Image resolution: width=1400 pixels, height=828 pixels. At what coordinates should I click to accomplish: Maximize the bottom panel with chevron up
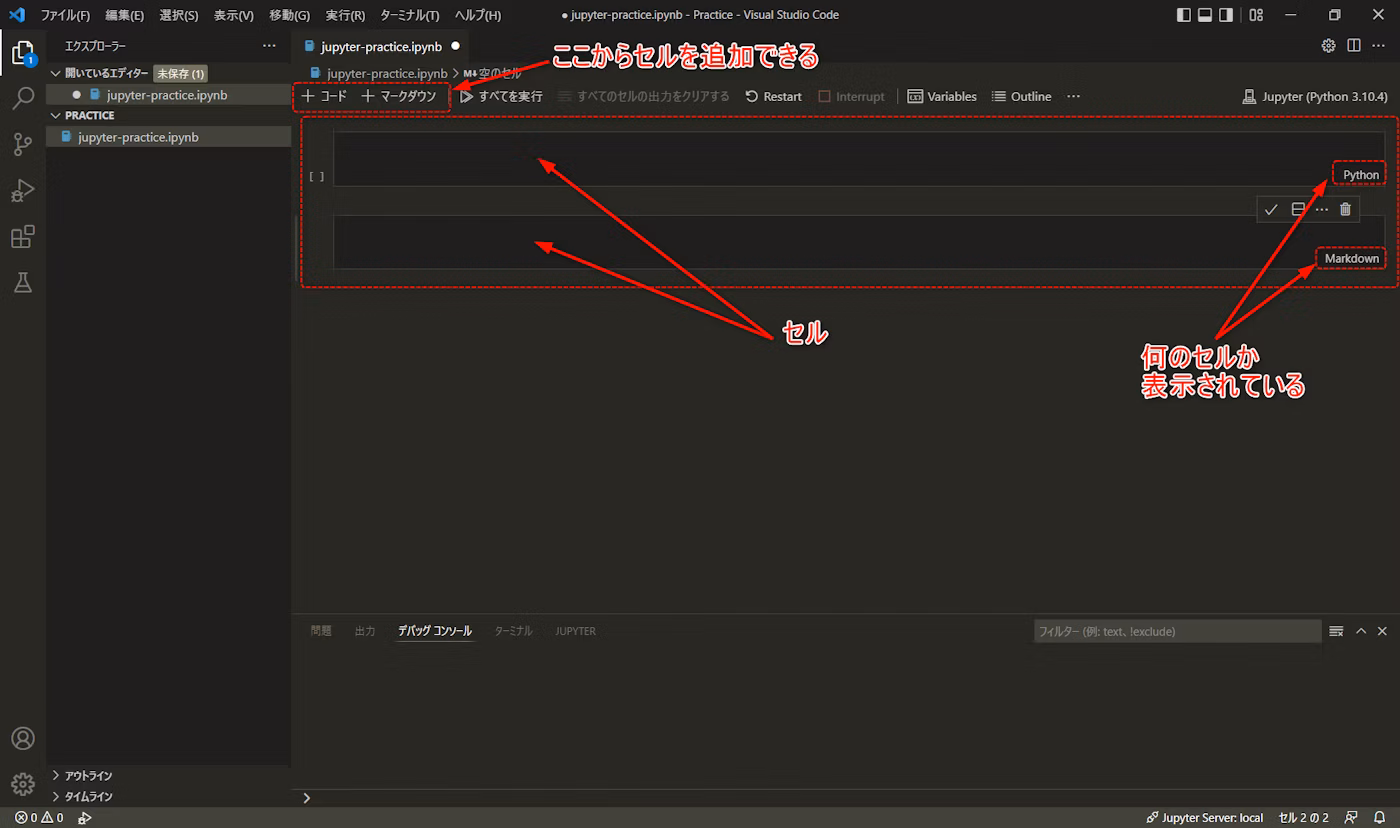(1360, 631)
